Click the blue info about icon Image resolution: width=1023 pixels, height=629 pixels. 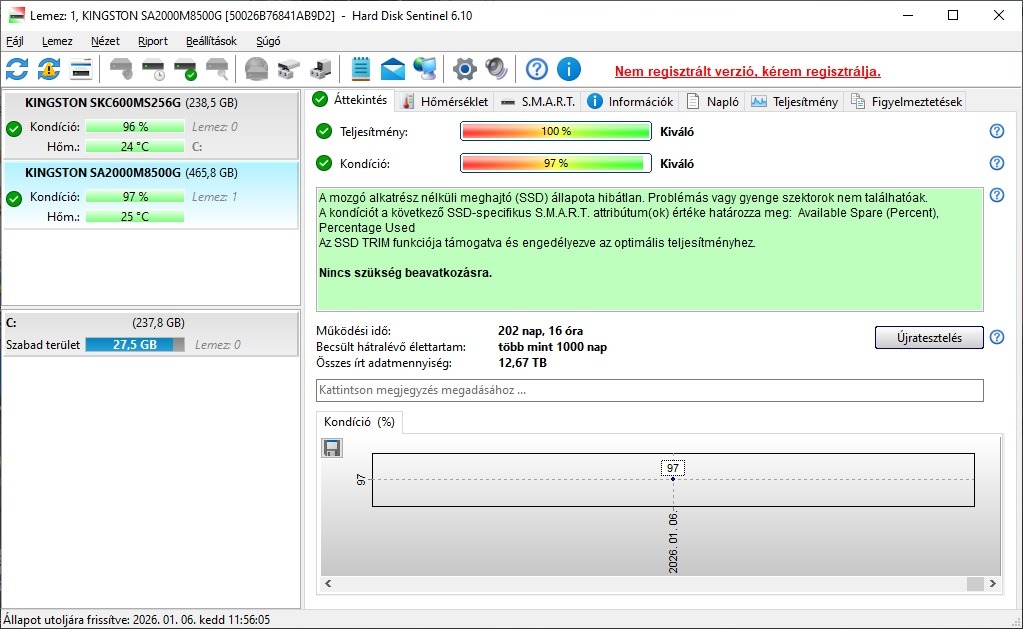pos(569,69)
